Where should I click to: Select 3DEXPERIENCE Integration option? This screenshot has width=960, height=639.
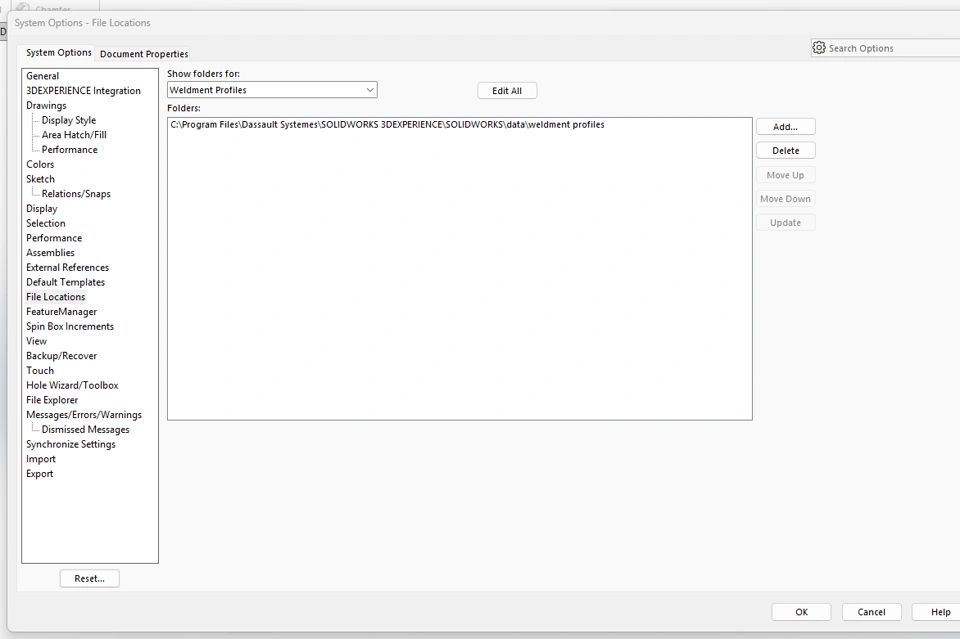(83, 91)
